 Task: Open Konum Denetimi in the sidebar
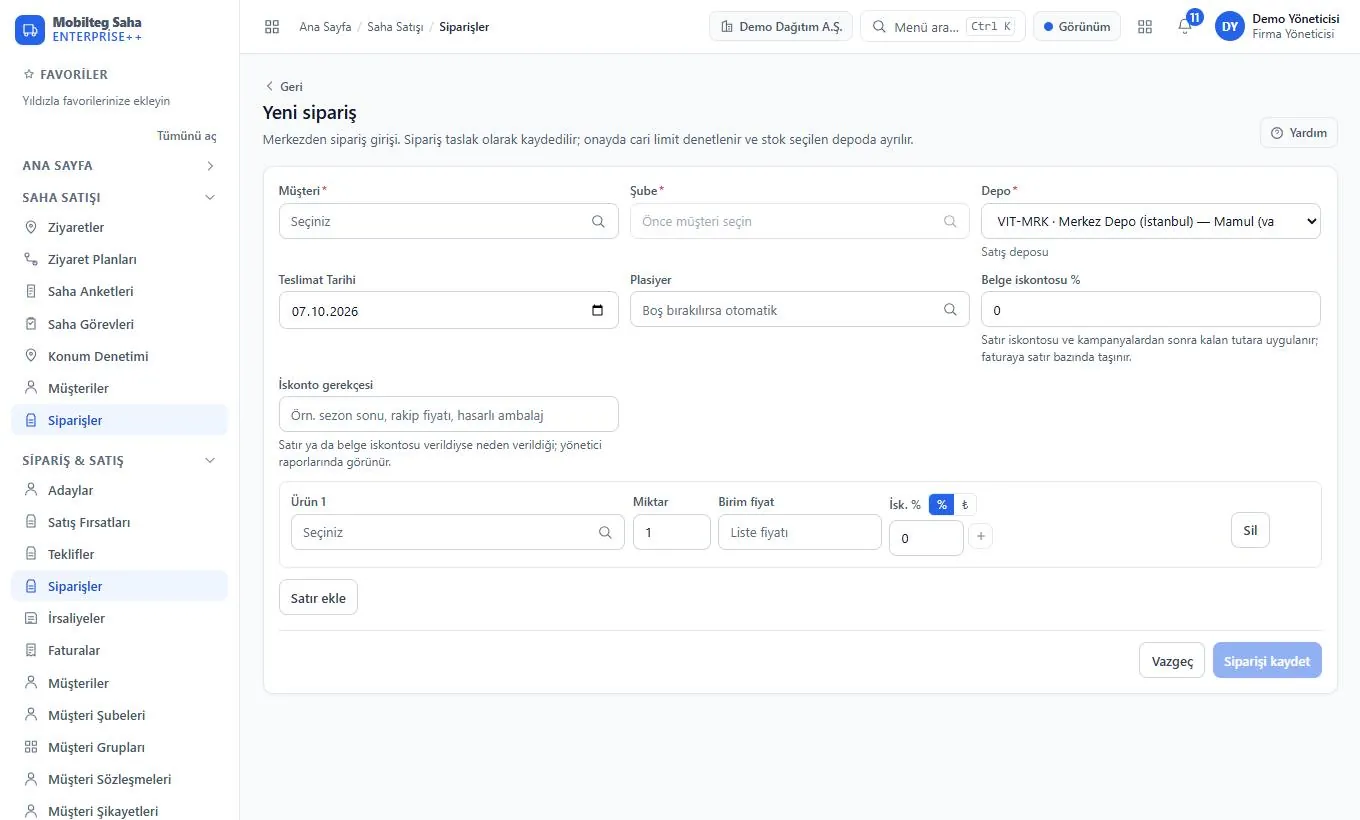pyautogui.click(x=119, y=356)
